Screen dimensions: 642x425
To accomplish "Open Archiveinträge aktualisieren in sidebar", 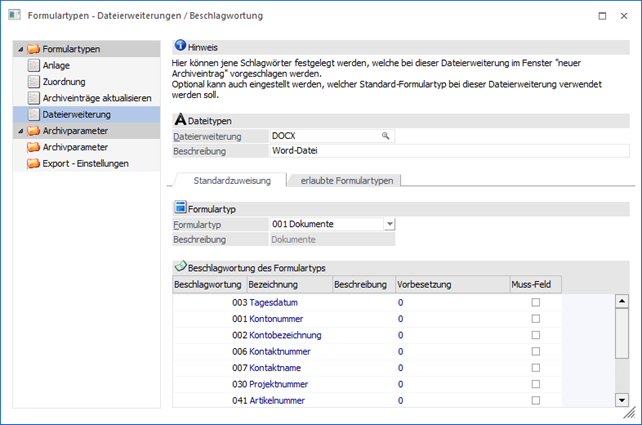I will coord(97,98).
